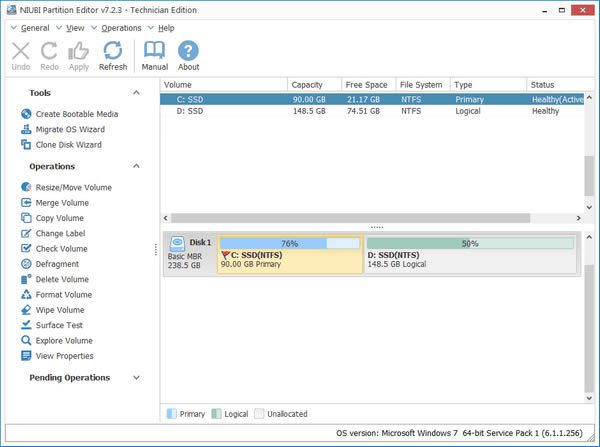Choose Defragment from Operations list
This screenshot has width=600, height=447.
point(57,264)
